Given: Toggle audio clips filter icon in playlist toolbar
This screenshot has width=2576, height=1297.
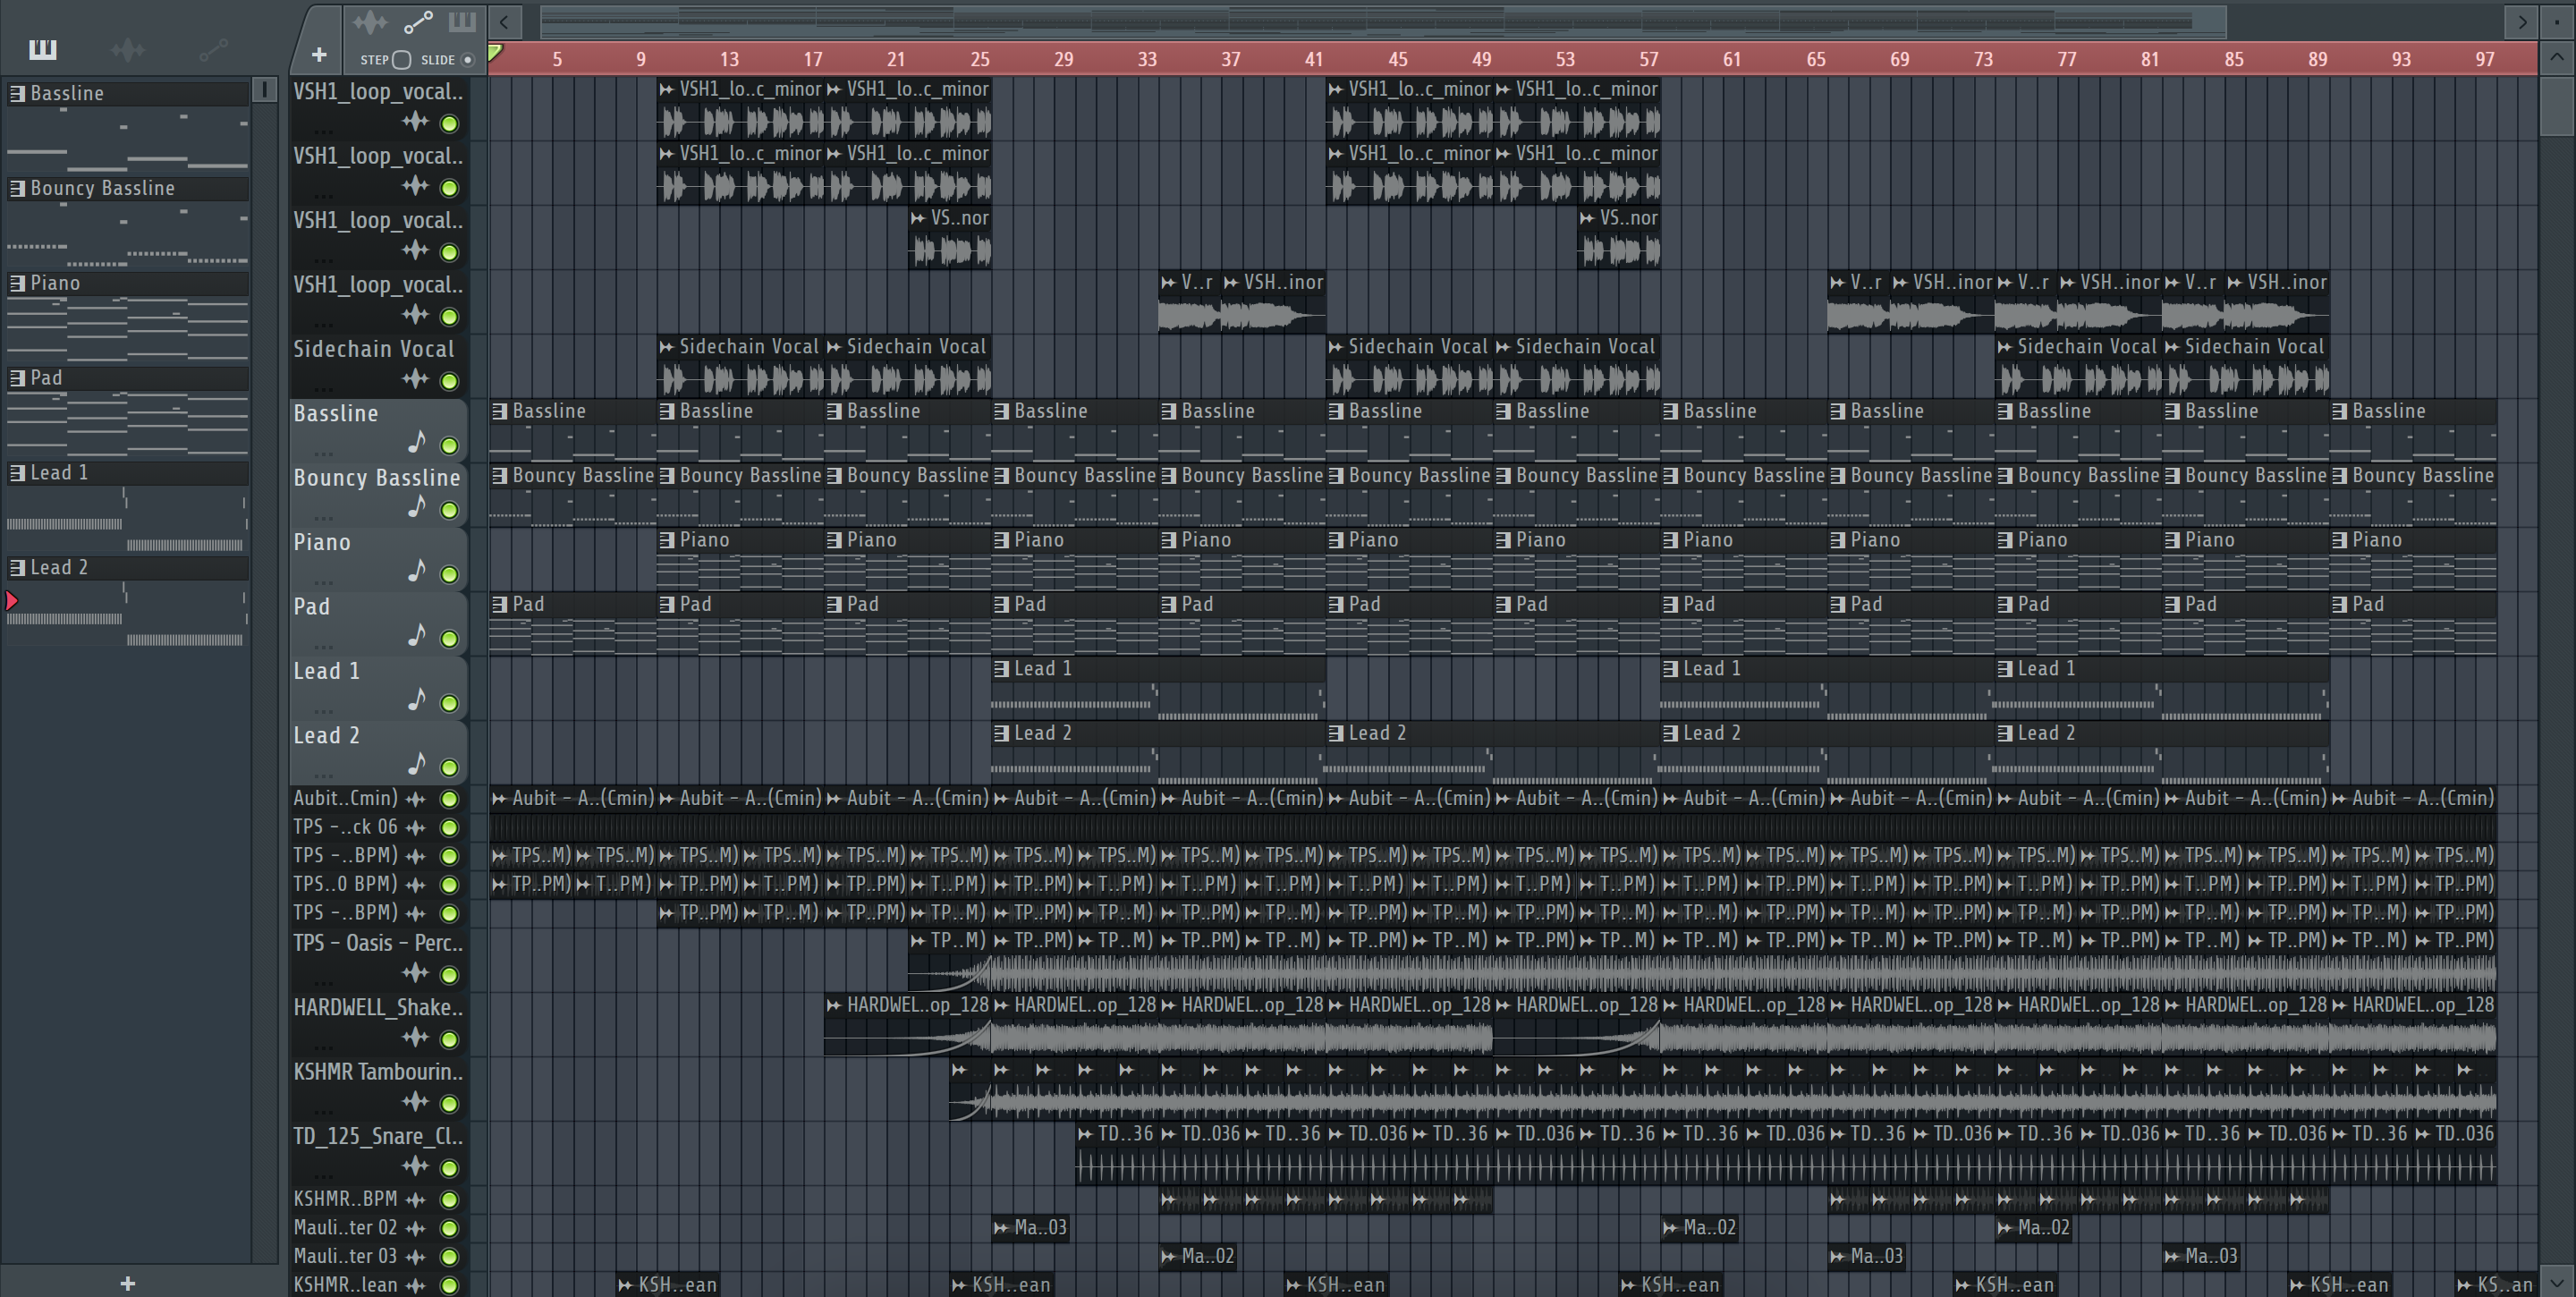Looking at the screenshot, I should (370, 21).
